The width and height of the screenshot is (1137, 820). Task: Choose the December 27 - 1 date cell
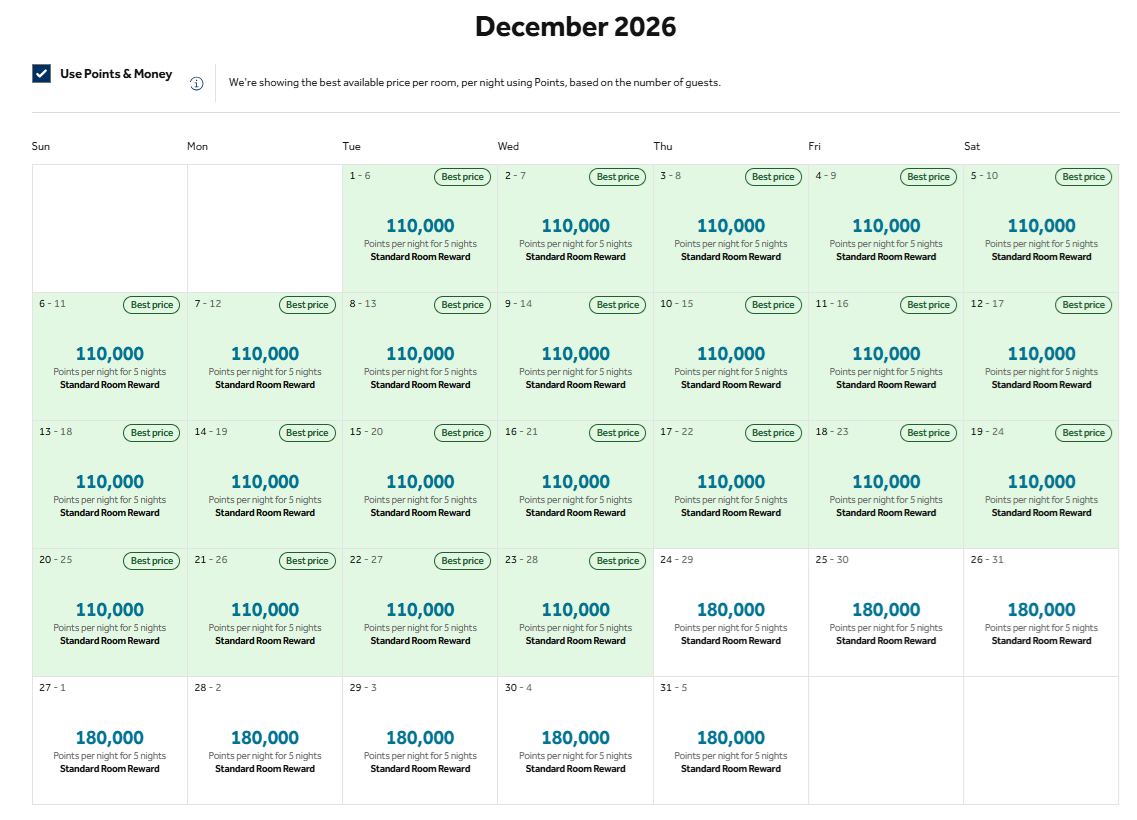[x=110, y=741]
